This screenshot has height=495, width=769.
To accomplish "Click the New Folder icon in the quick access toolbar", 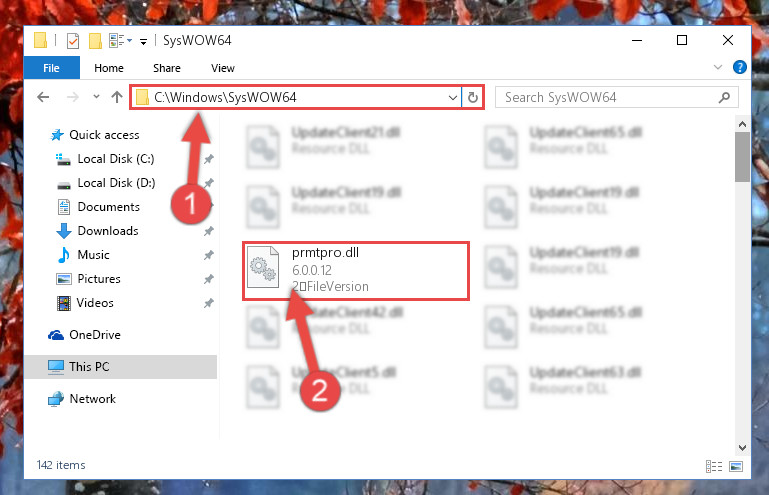I will point(95,41).
